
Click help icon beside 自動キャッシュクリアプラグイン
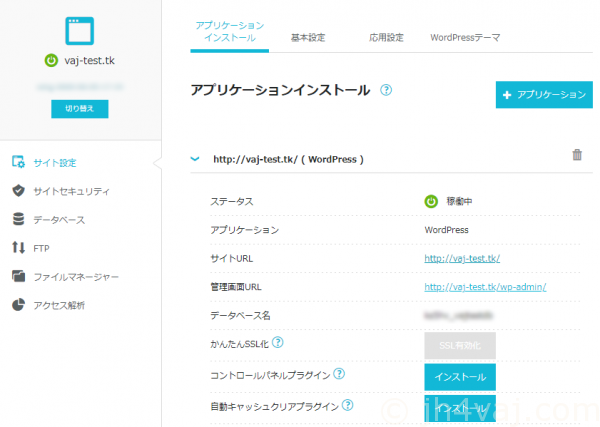(348, 406)
